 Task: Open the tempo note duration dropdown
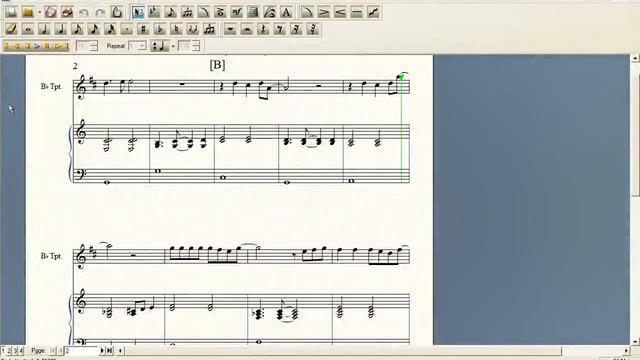(160, 46)
